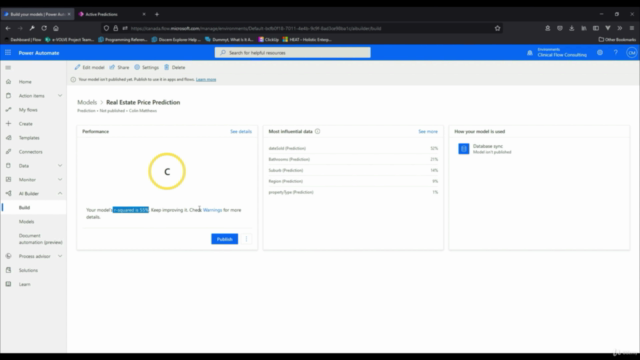Switch to the Active Predictions browser tab
The width and height of the screenshot is (640, 360).
click(x=111, y=14)
